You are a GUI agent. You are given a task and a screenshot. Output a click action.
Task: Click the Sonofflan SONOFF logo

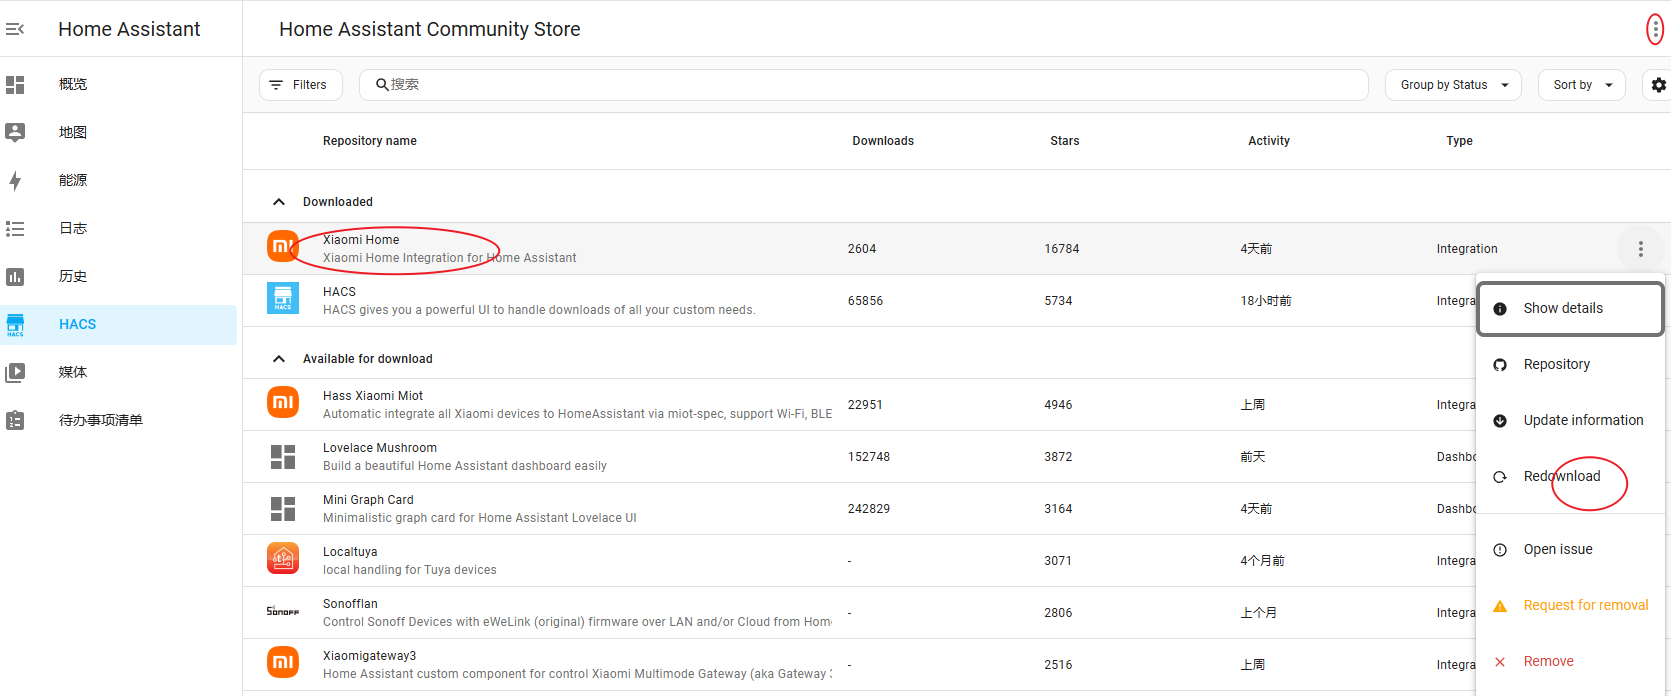283,611
